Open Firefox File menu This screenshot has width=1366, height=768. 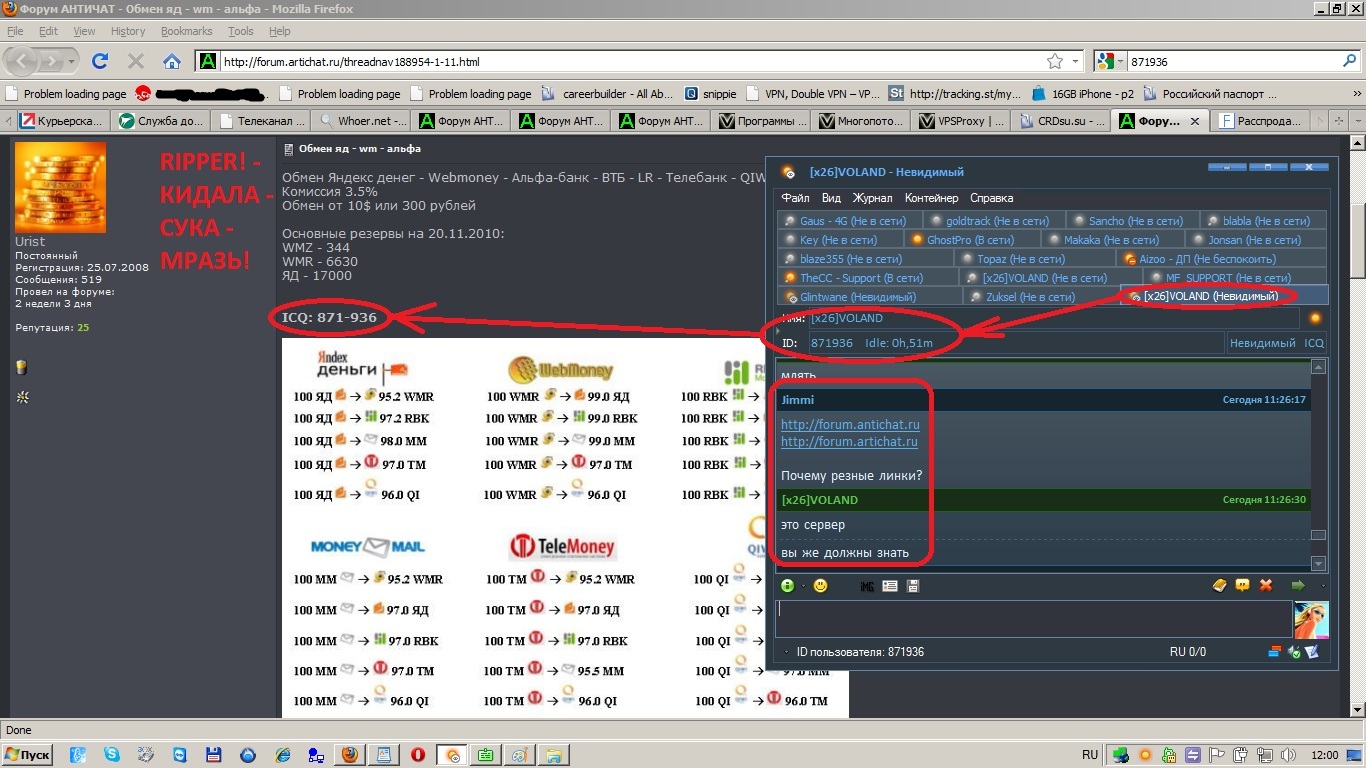point(15,31)
